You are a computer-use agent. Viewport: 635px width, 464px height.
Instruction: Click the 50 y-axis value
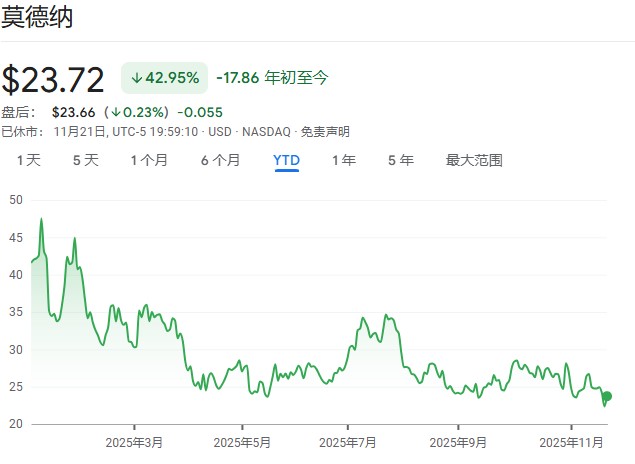pos(16,200)
